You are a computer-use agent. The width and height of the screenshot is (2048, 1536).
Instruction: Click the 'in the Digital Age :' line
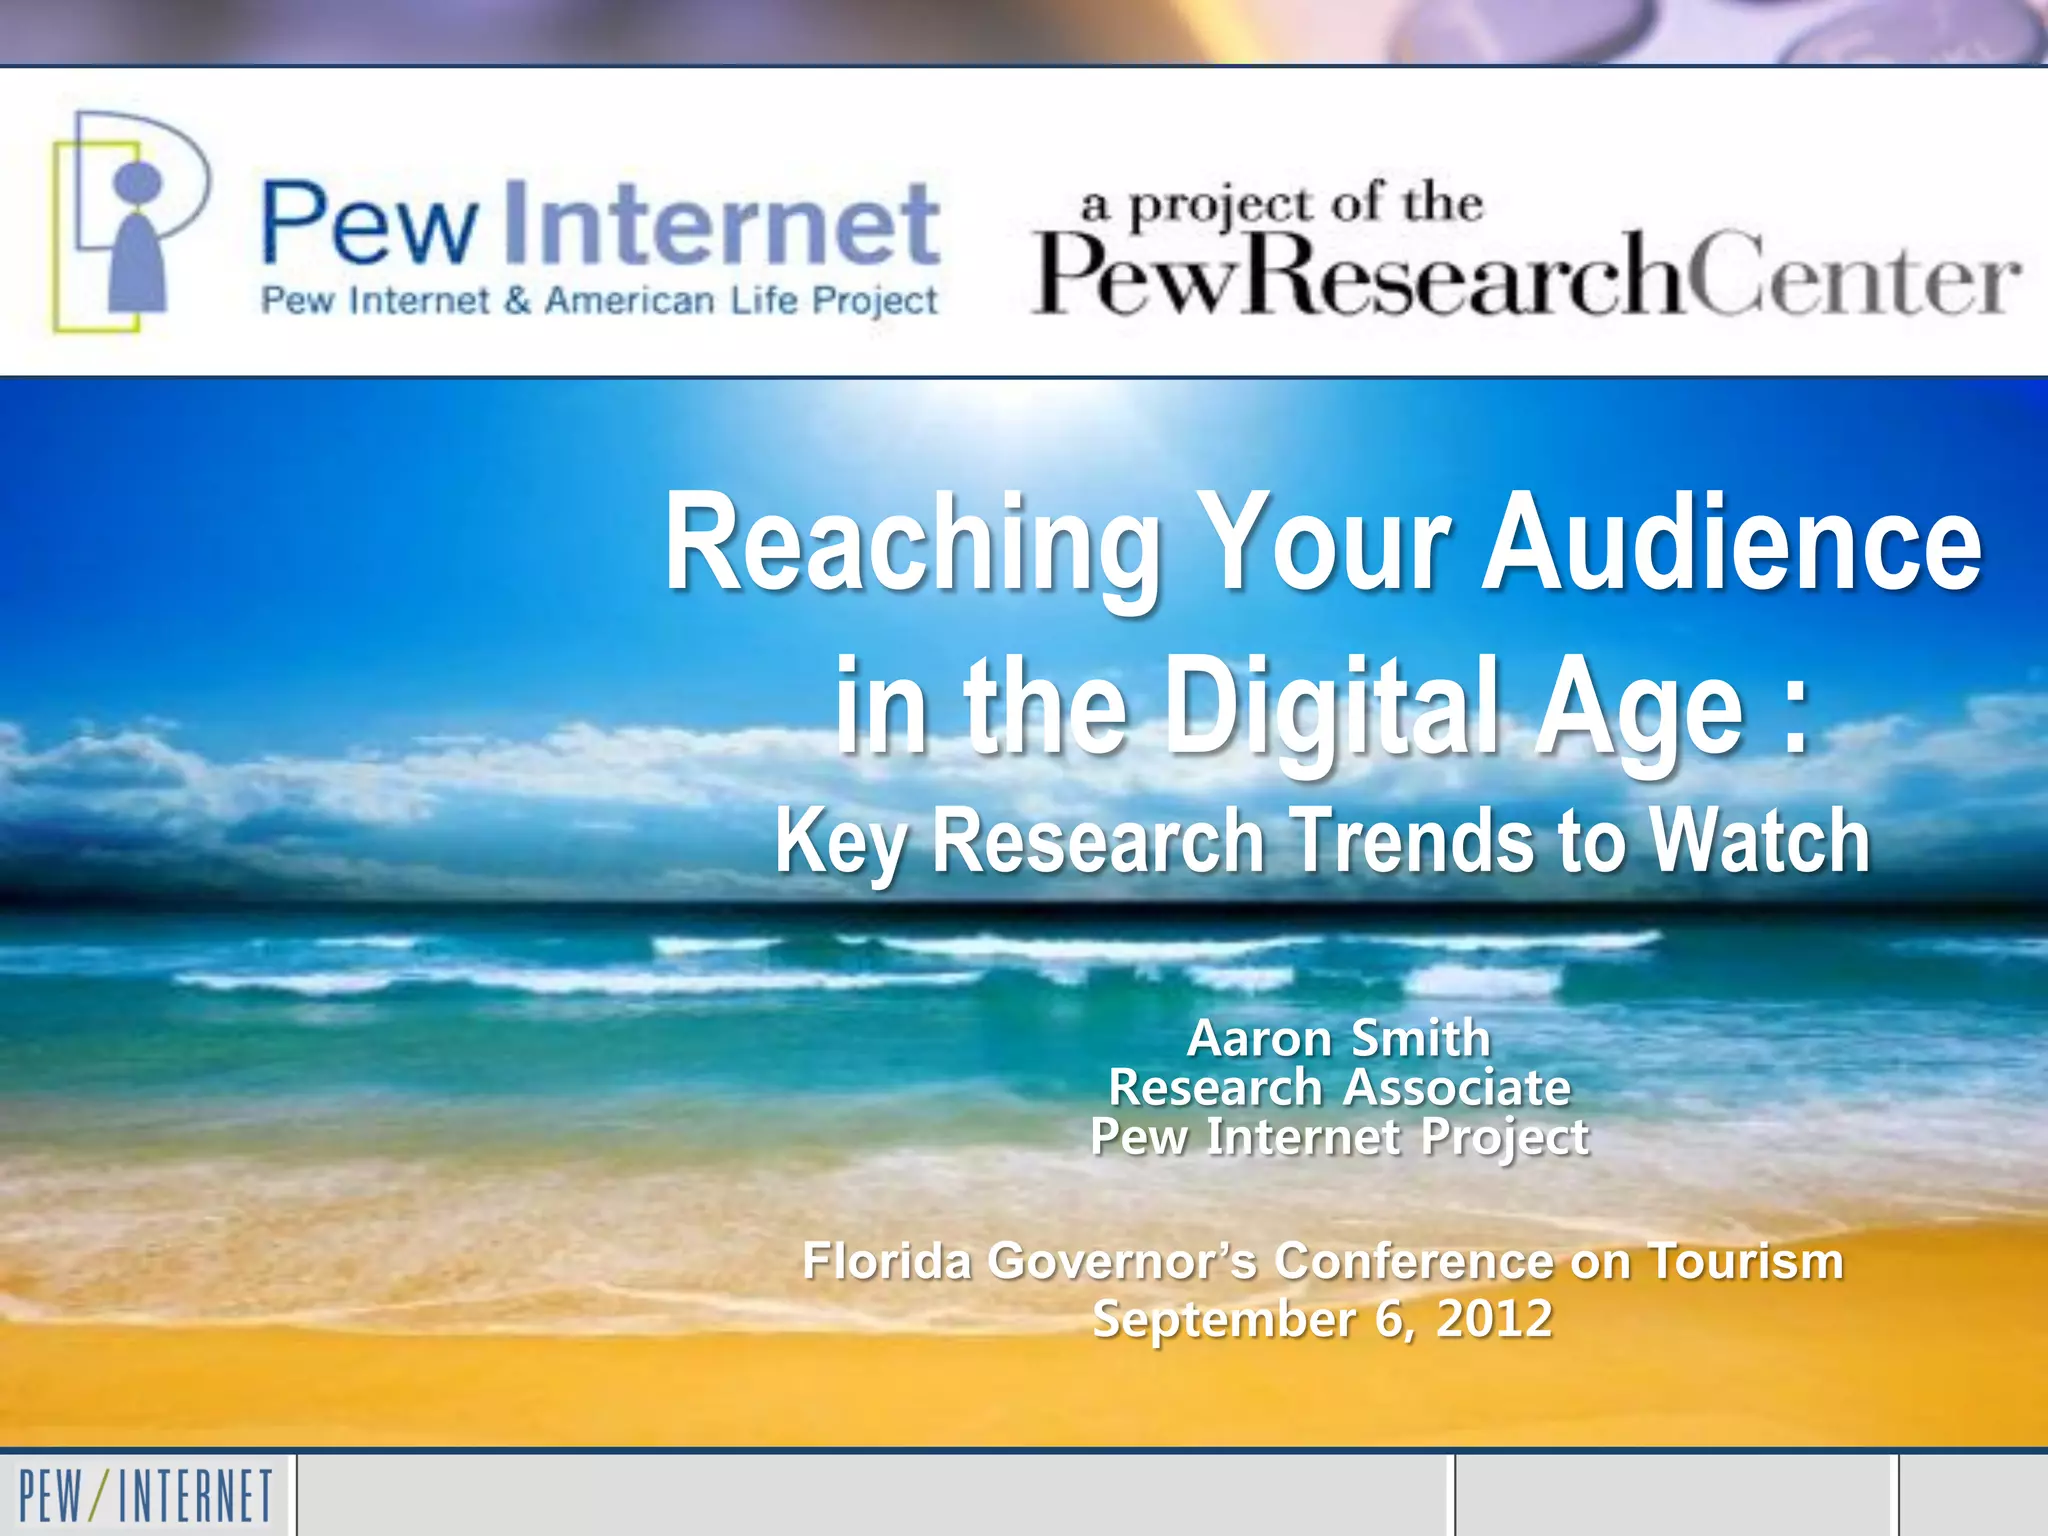pyautogui.click(x=1322, y=705)
